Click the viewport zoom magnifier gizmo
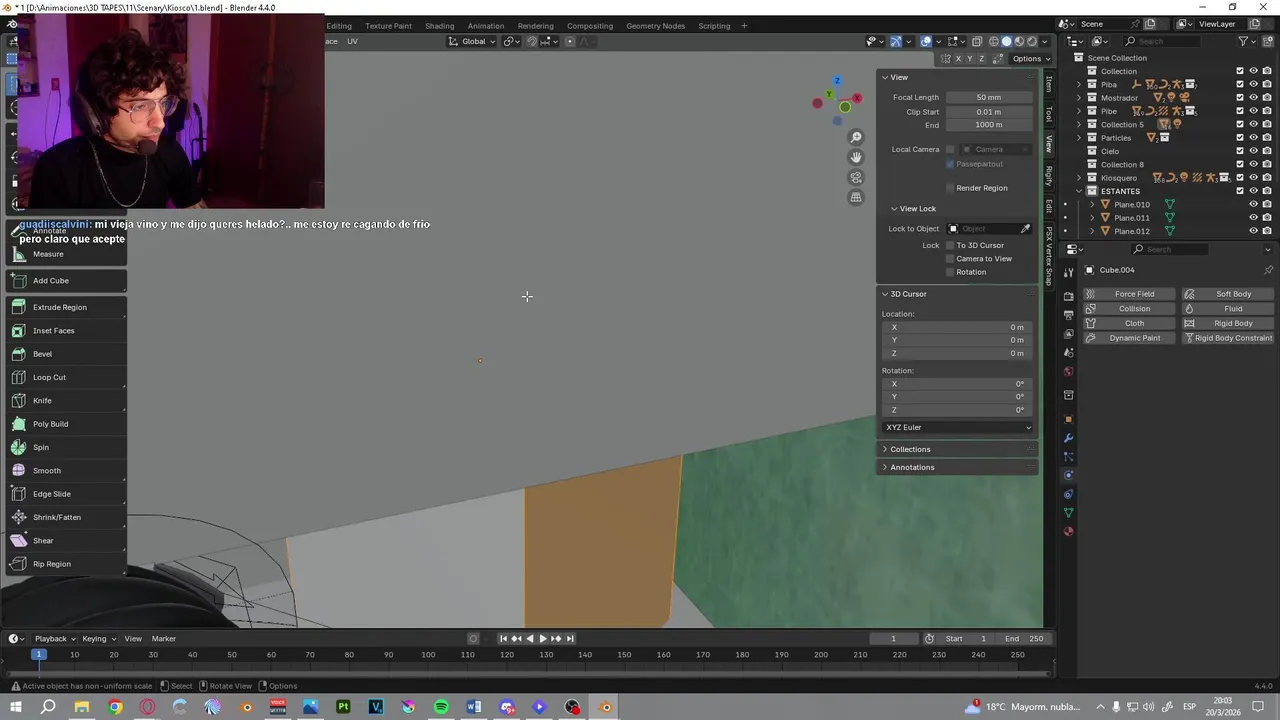Image resolution: width=1280 pixels, height=720 pixels. pos(856,137)
